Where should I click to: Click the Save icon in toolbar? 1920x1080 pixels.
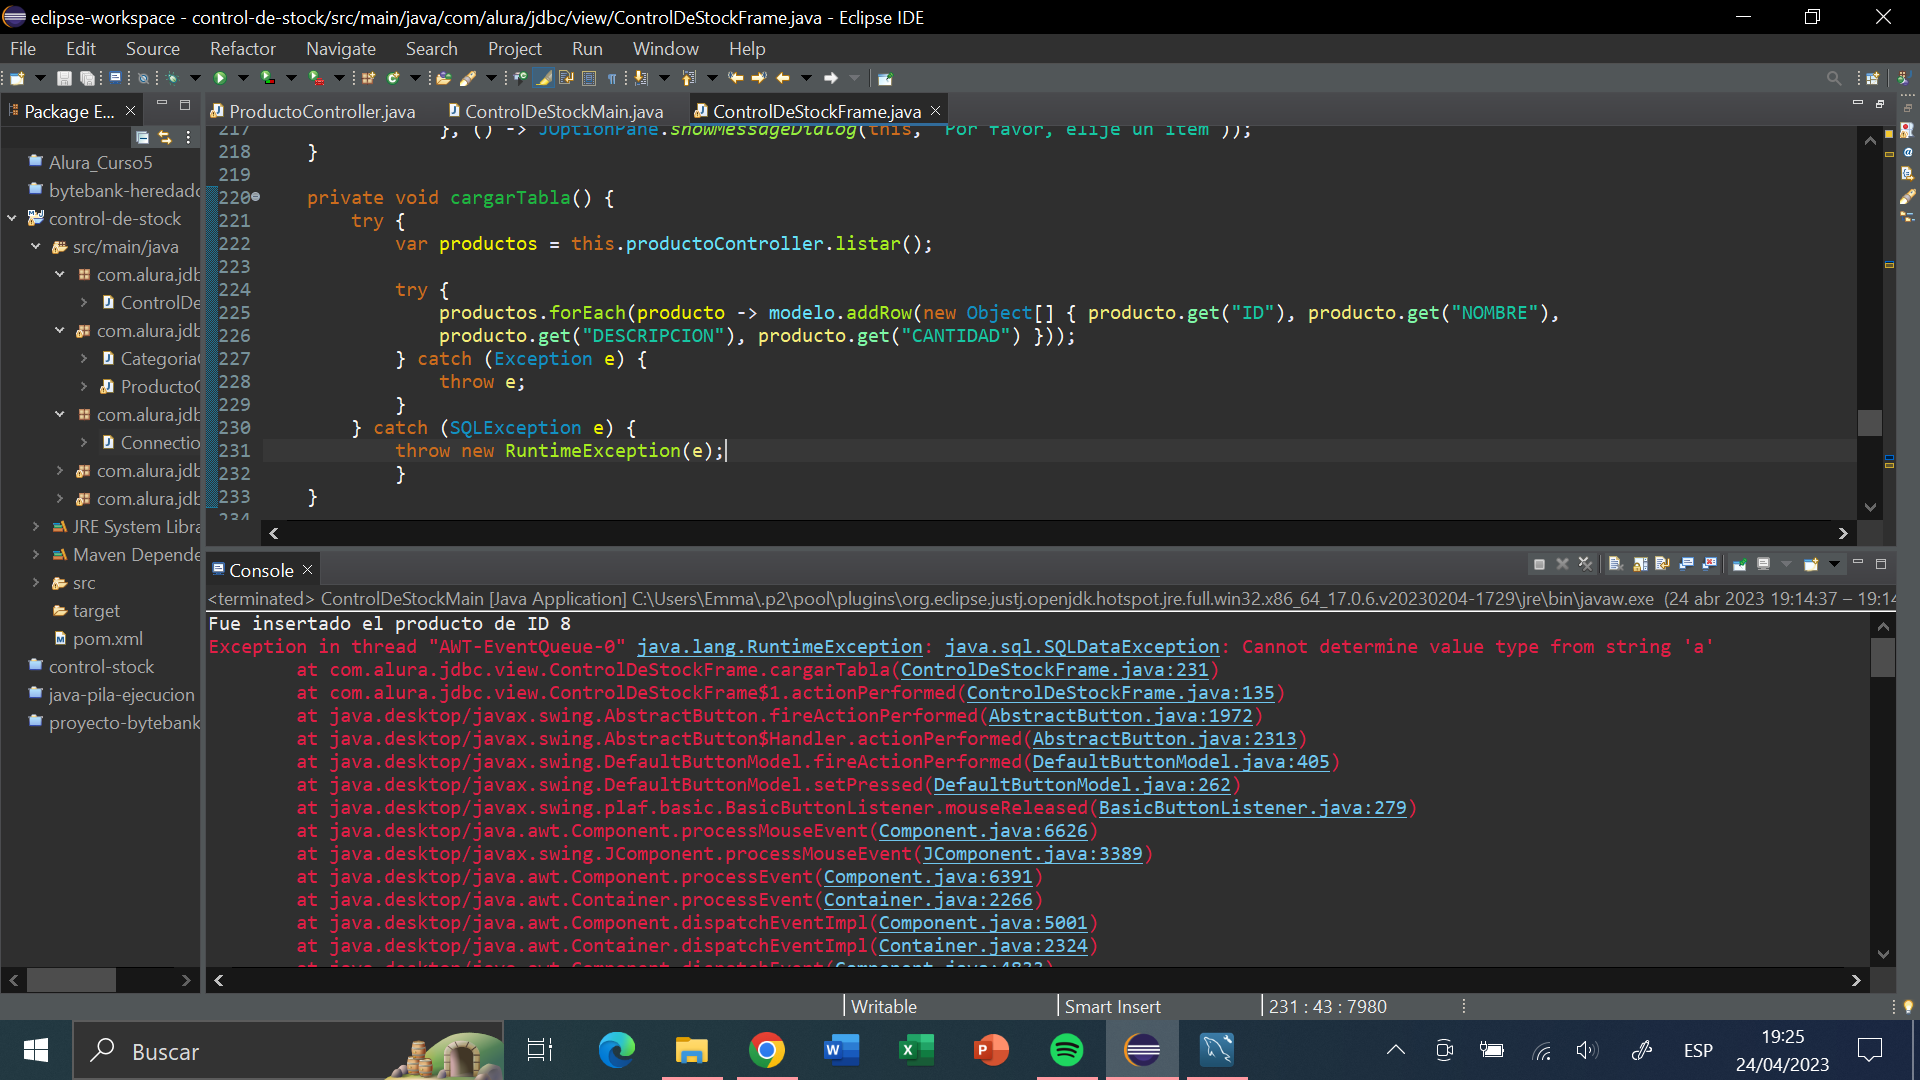click(x=64, y=78)
